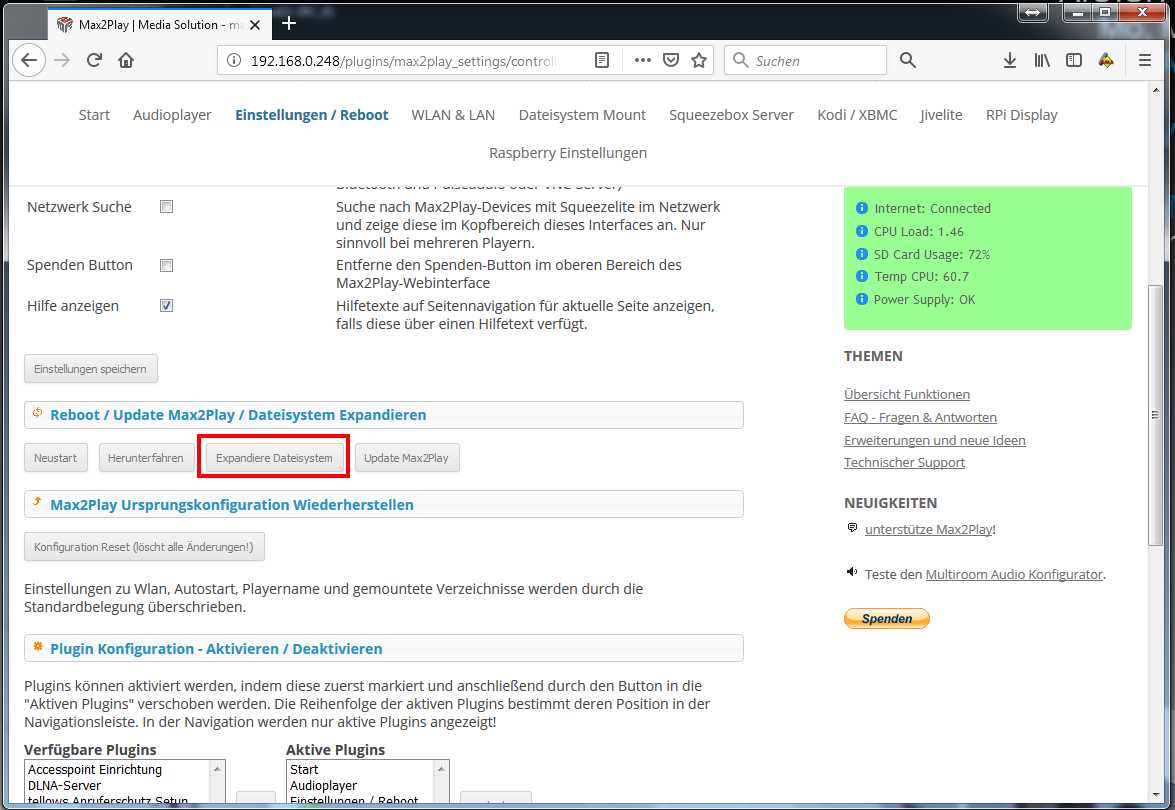Click Expandiere Dateisystem button
Screen dimensions: 1175x810
[274, 458]
